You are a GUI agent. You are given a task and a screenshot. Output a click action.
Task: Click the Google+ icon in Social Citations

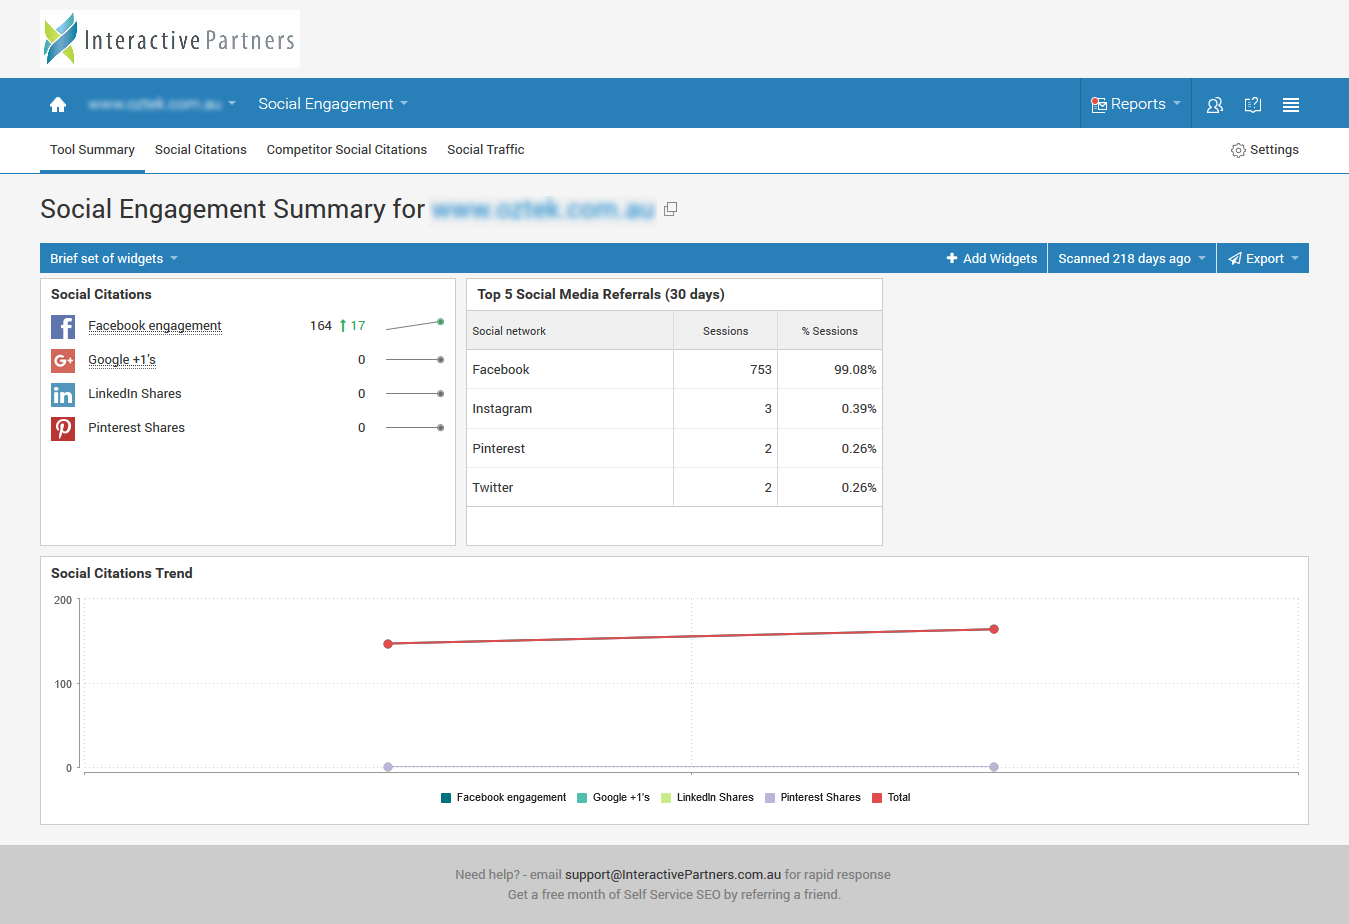point(63,360)
